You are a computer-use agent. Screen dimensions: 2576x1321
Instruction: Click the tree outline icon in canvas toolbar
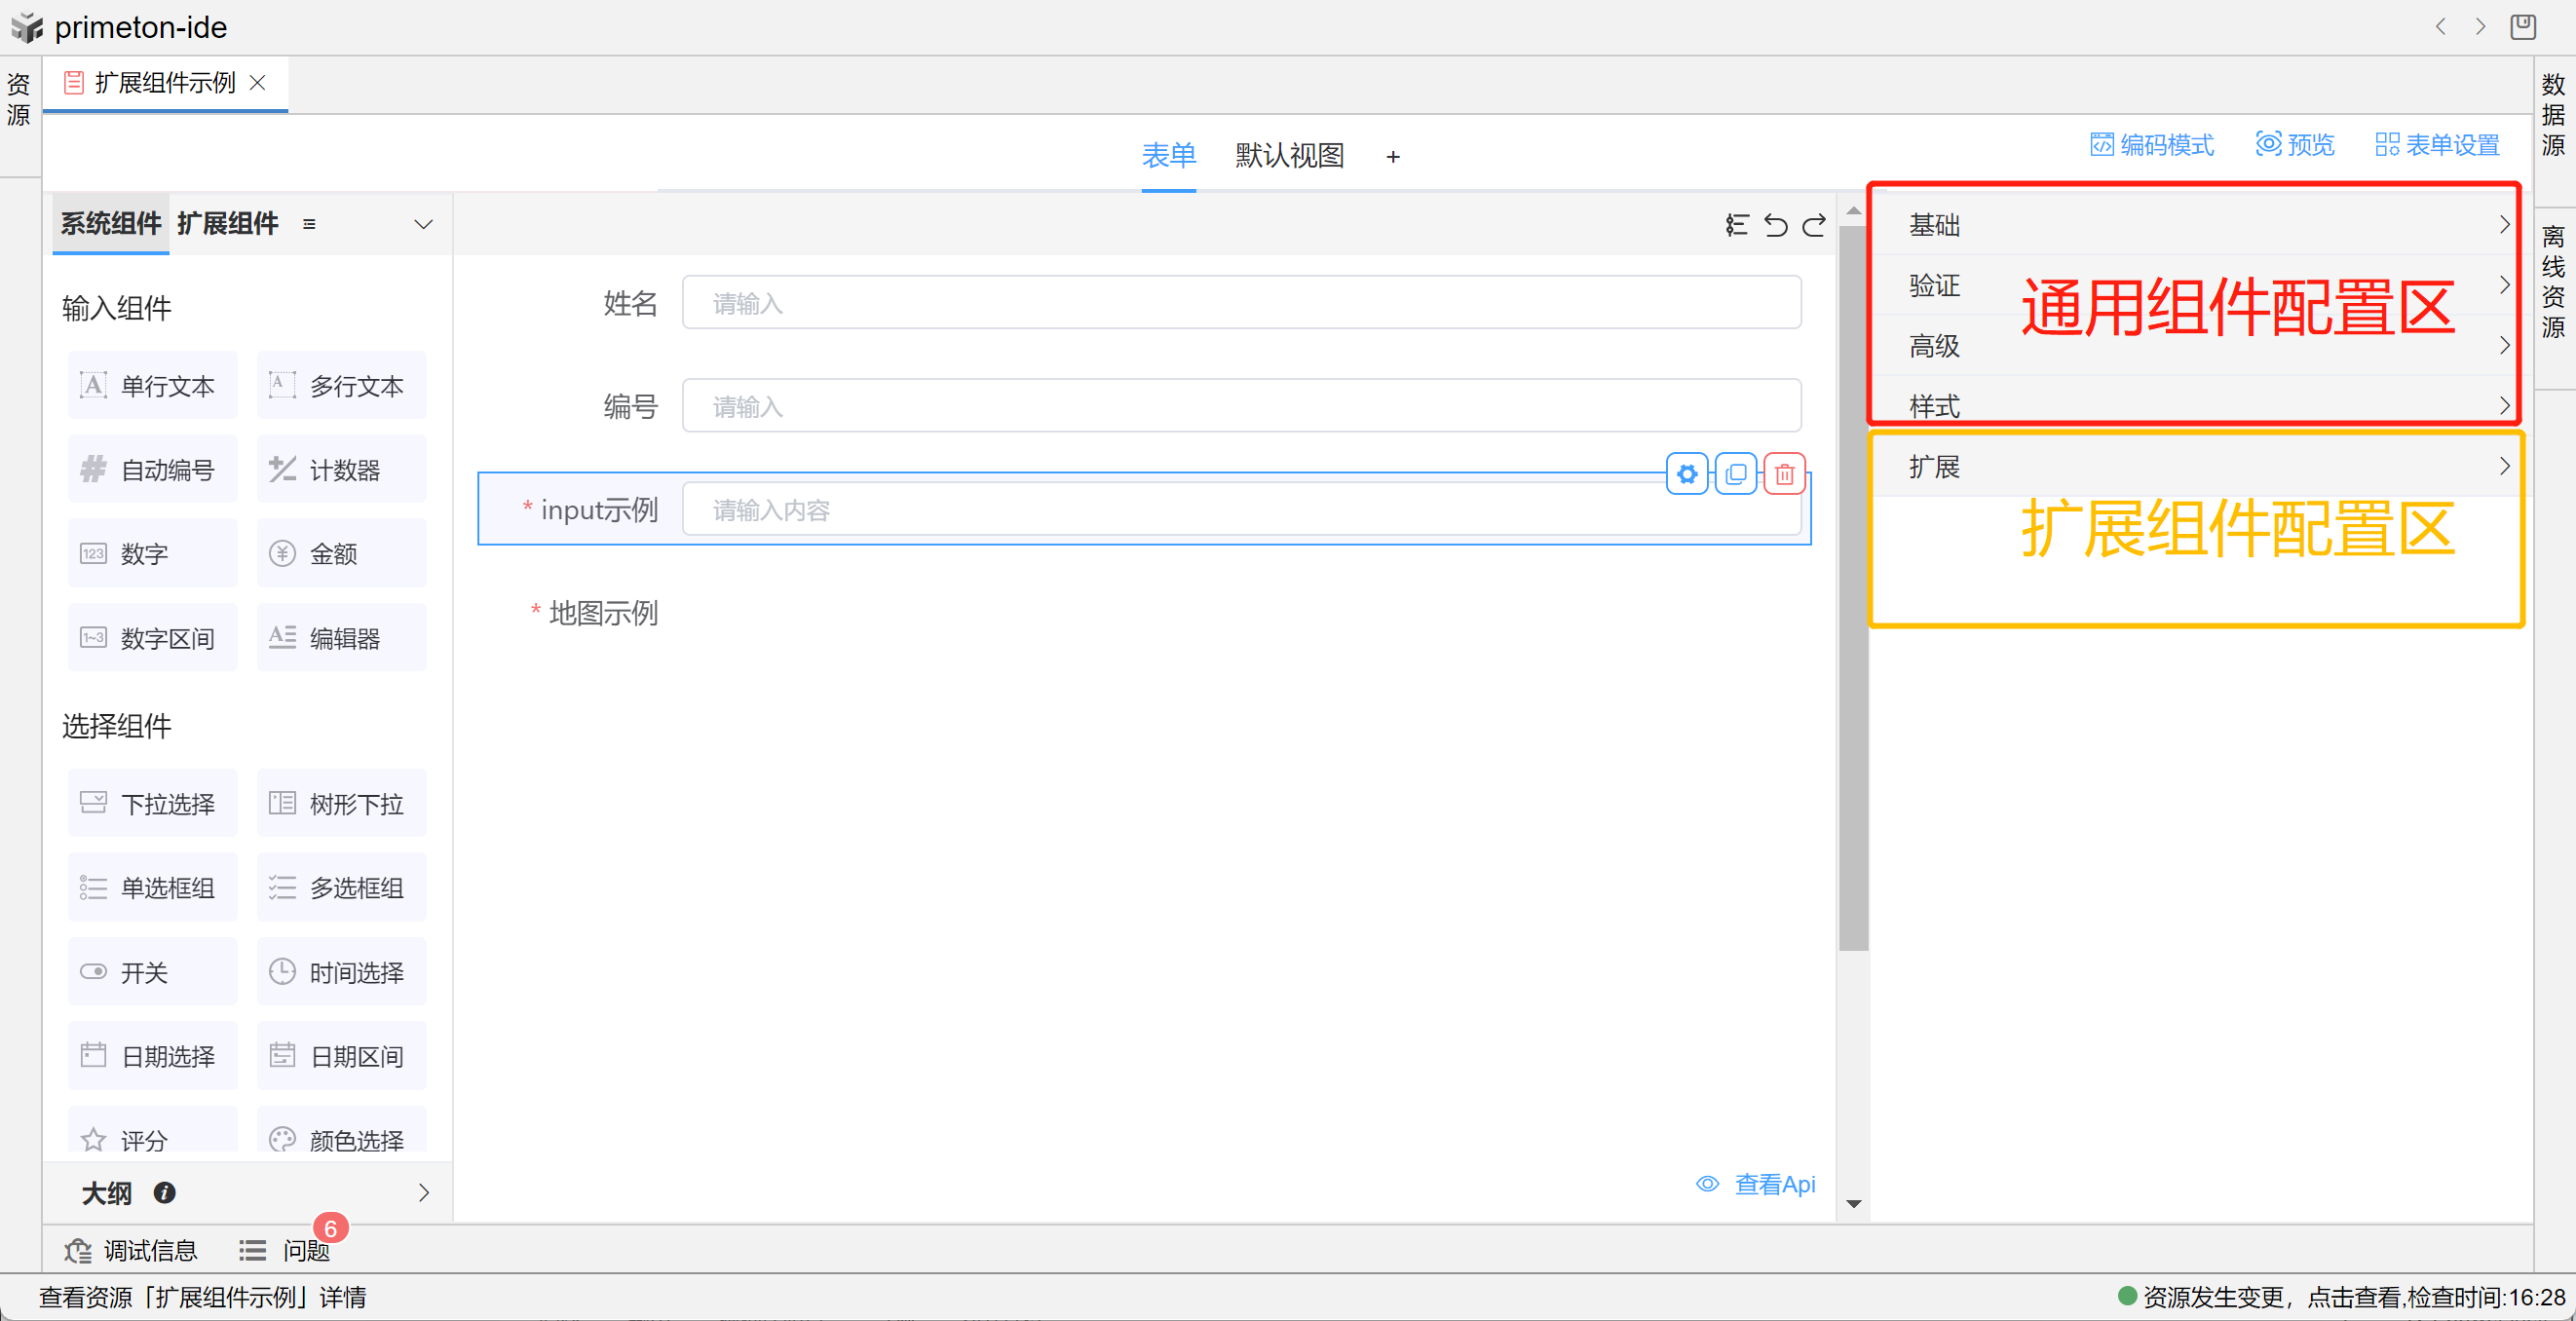(x=1736, y=225)
